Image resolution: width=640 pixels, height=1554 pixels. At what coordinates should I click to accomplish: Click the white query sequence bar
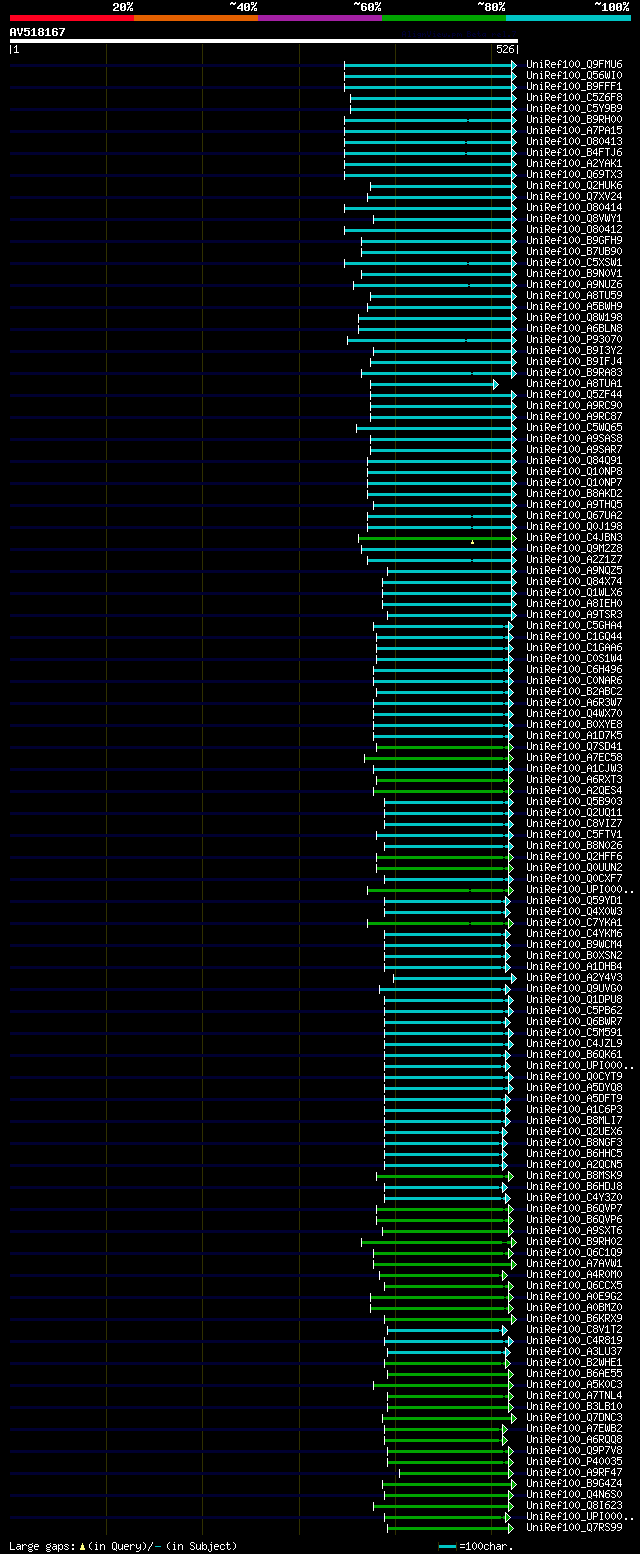coord(263,41)
